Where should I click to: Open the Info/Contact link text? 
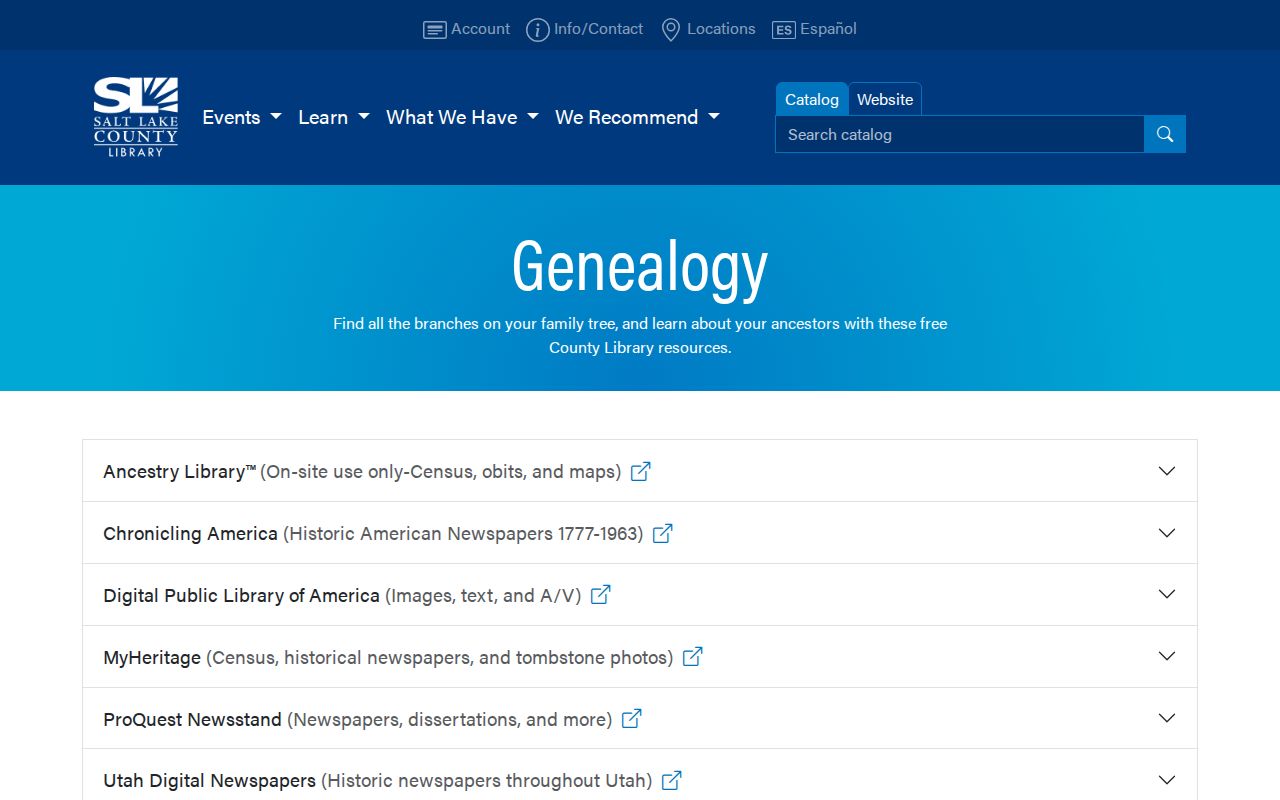[598, 29]
